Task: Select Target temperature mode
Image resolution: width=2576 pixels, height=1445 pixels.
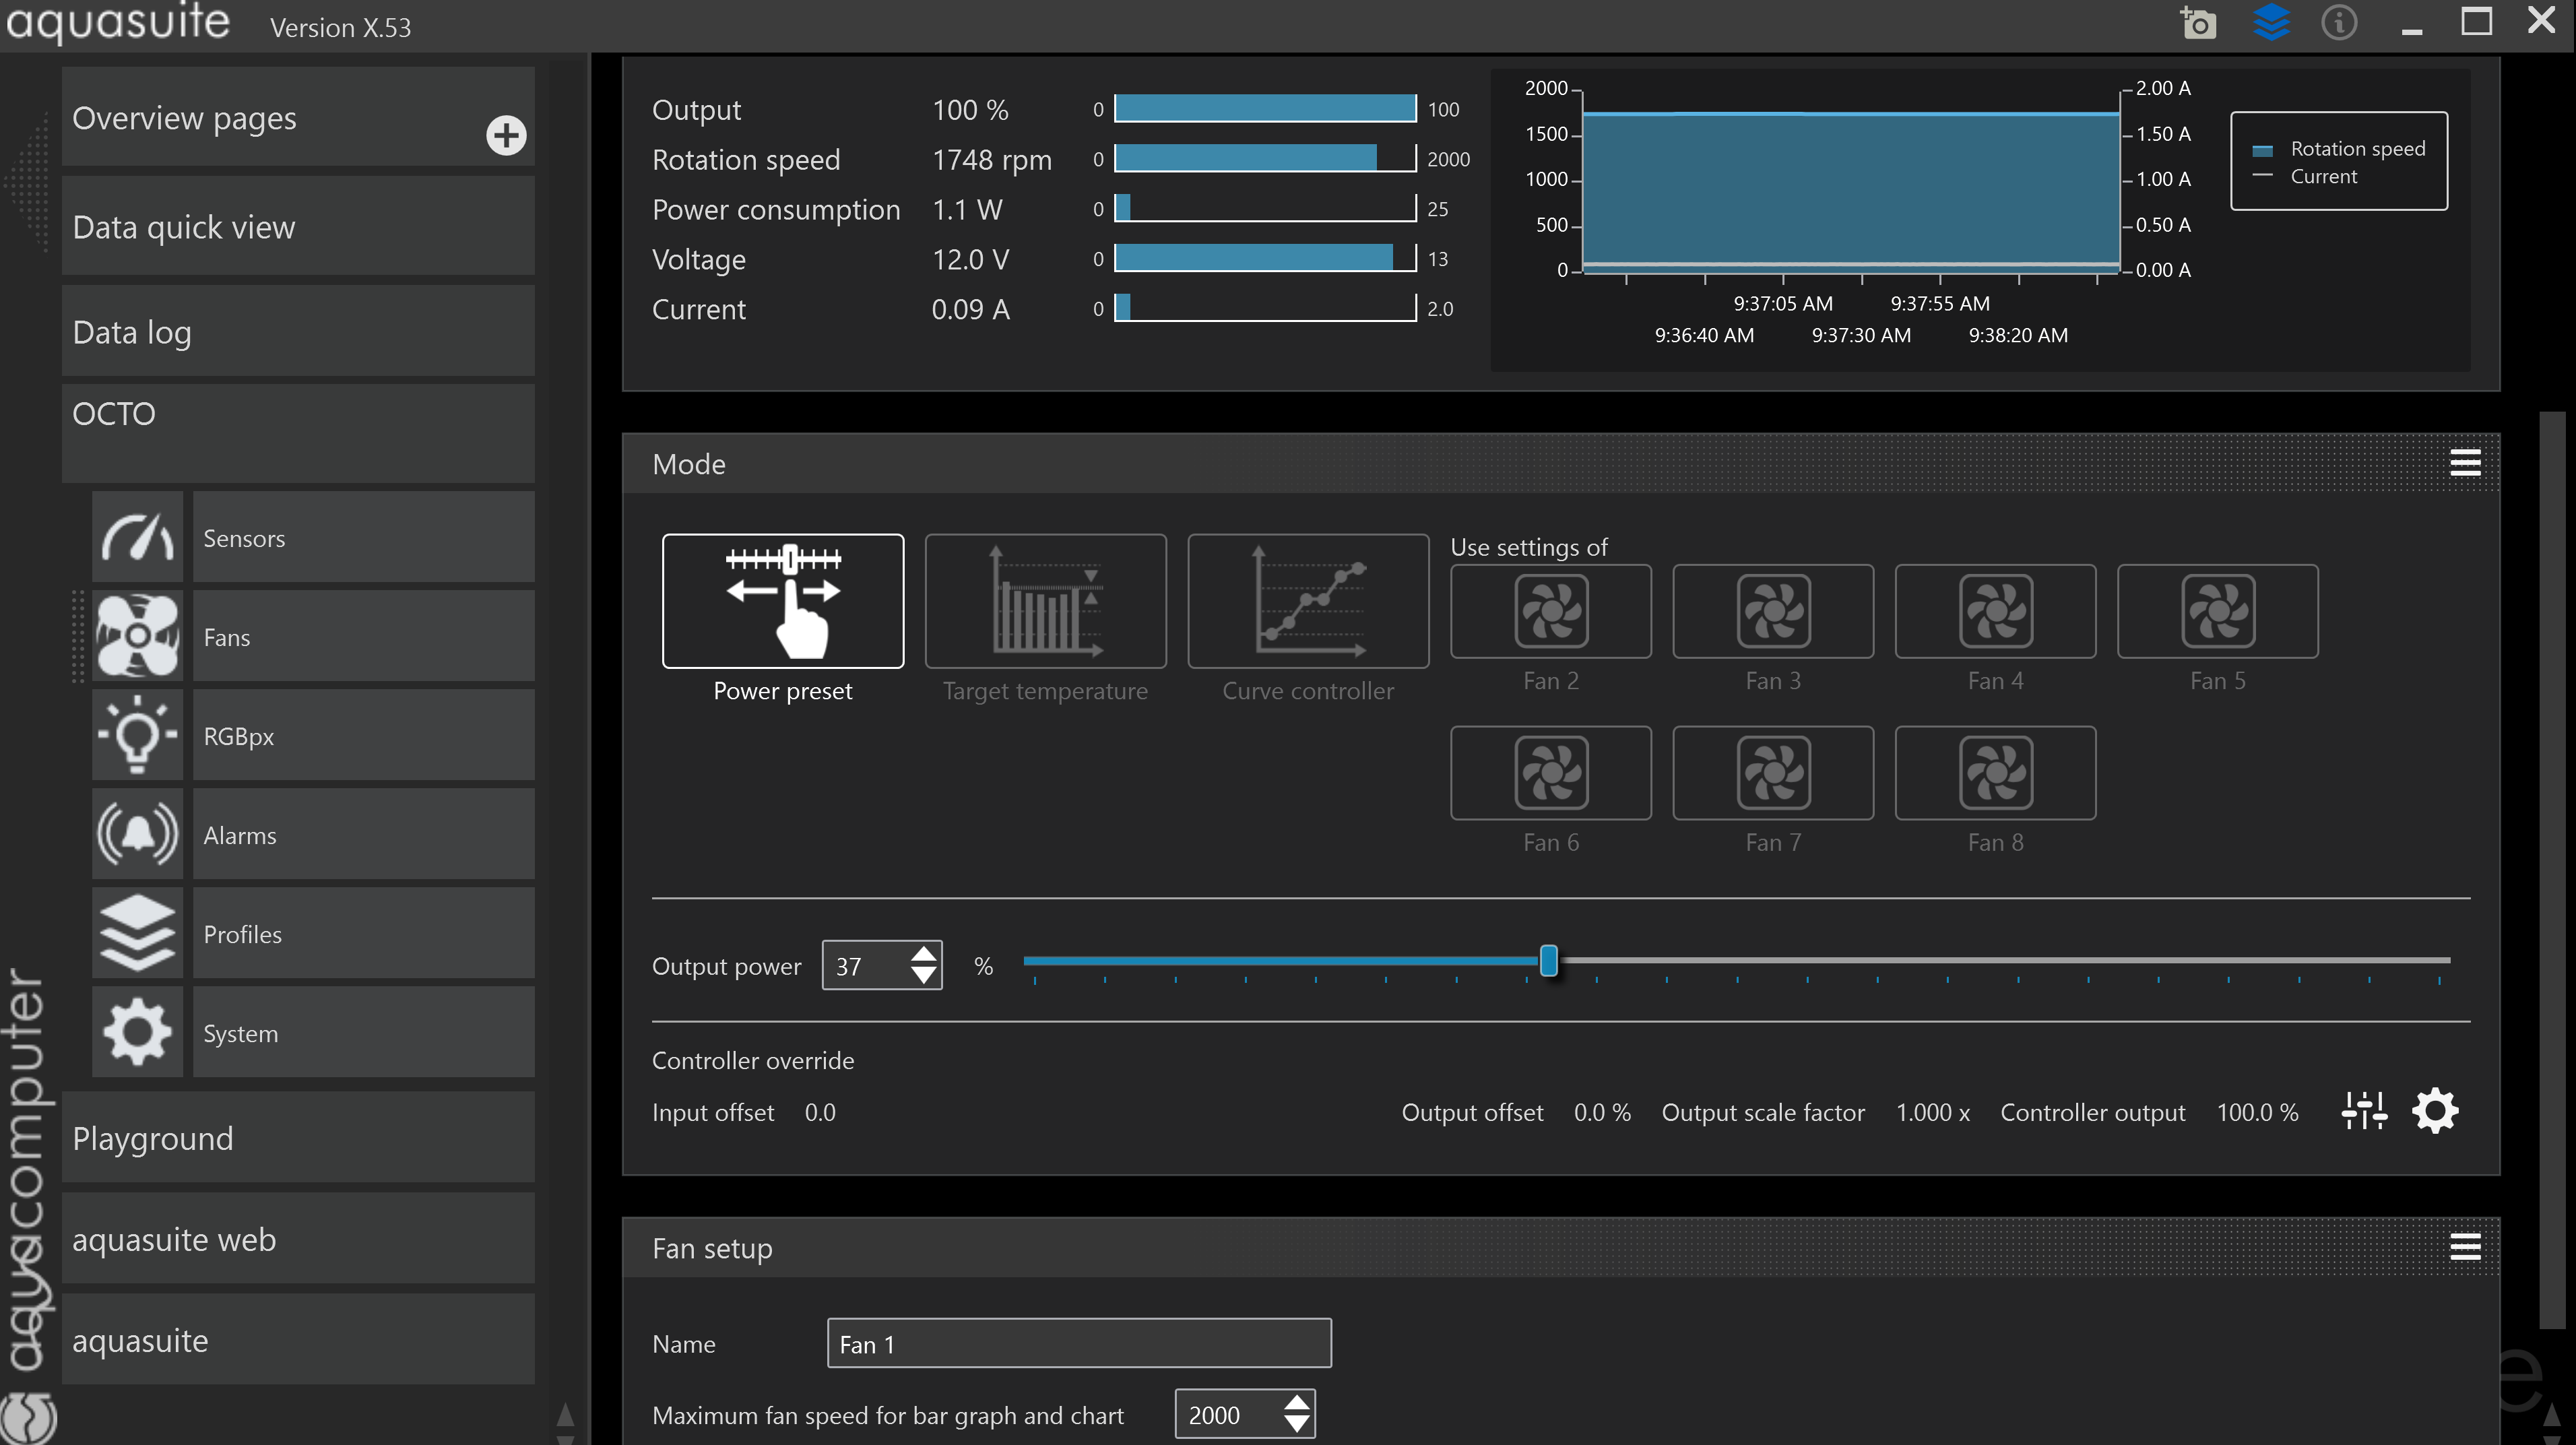Action: pyautogui.click(x=1045, y=601)
